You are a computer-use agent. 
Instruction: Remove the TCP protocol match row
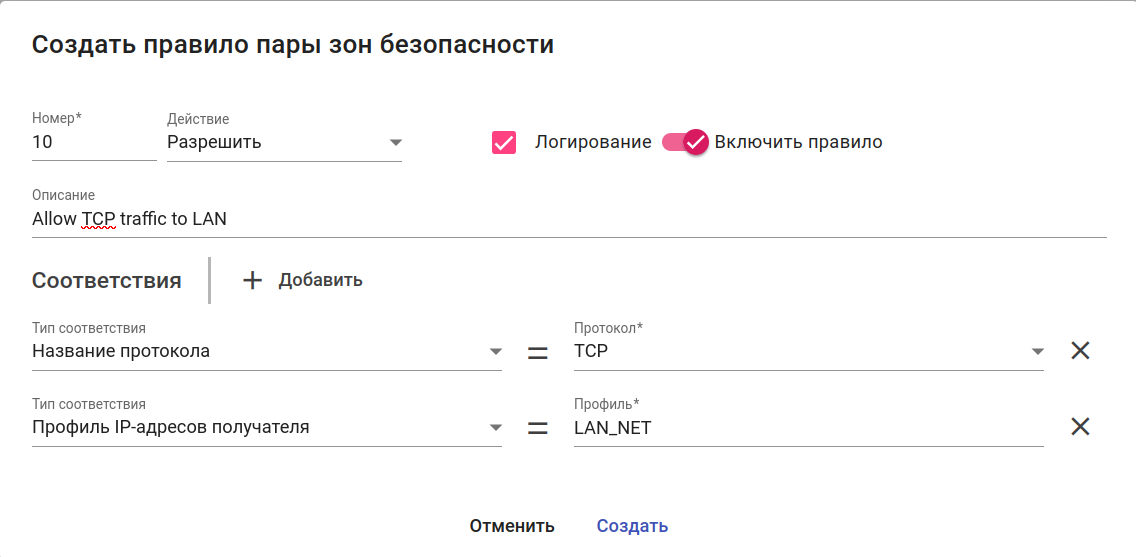tap(1080, 351)
